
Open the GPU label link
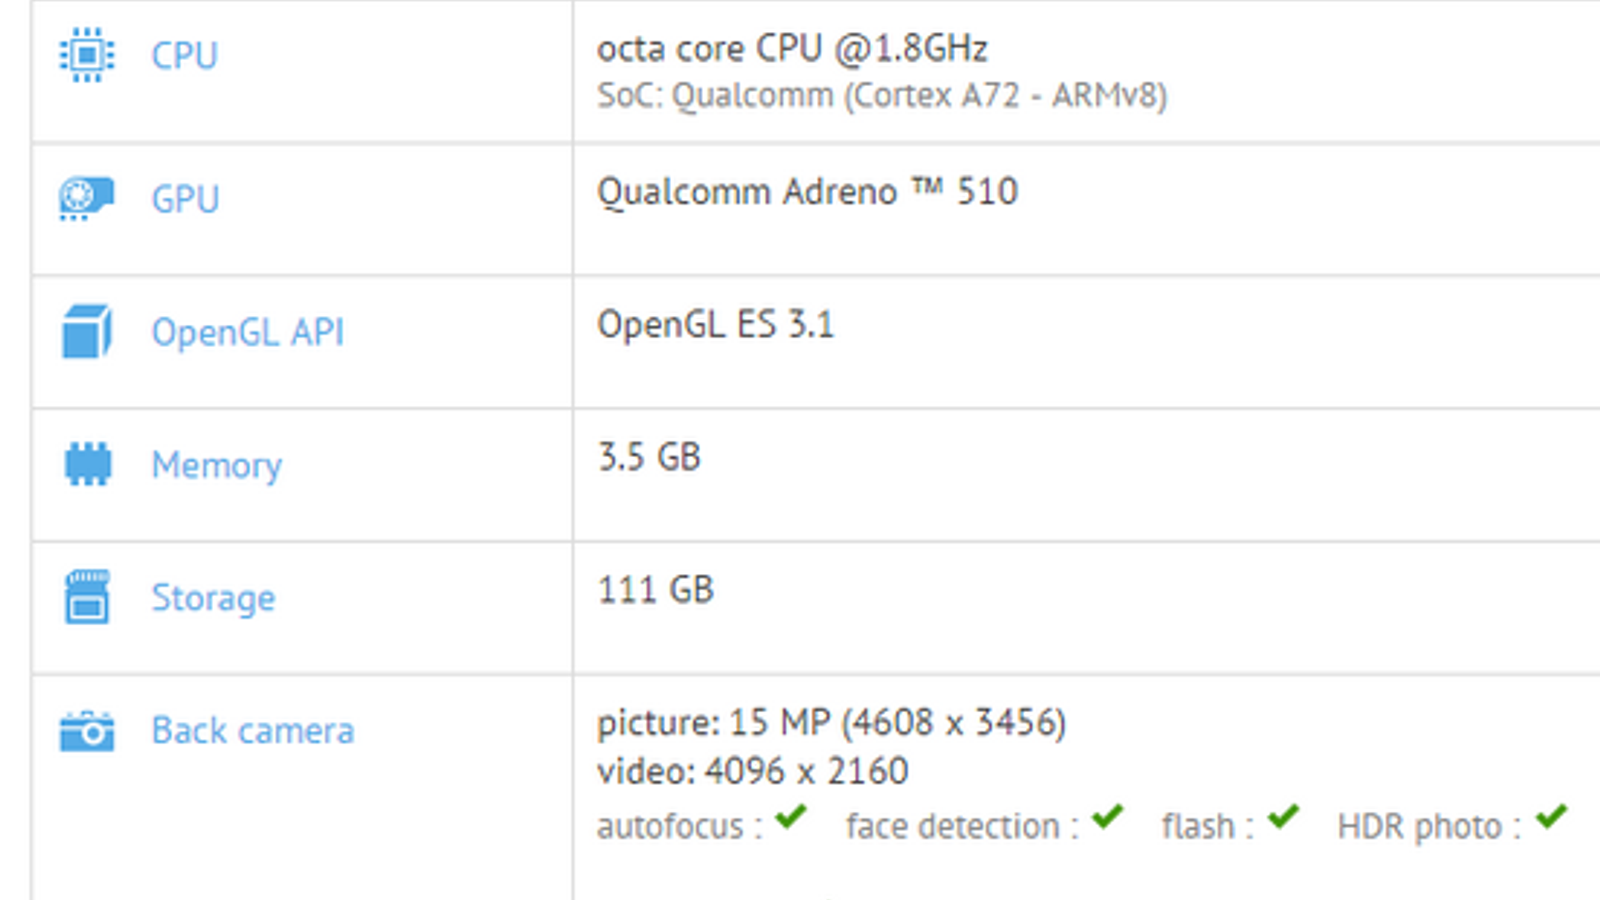coord(185,199)
